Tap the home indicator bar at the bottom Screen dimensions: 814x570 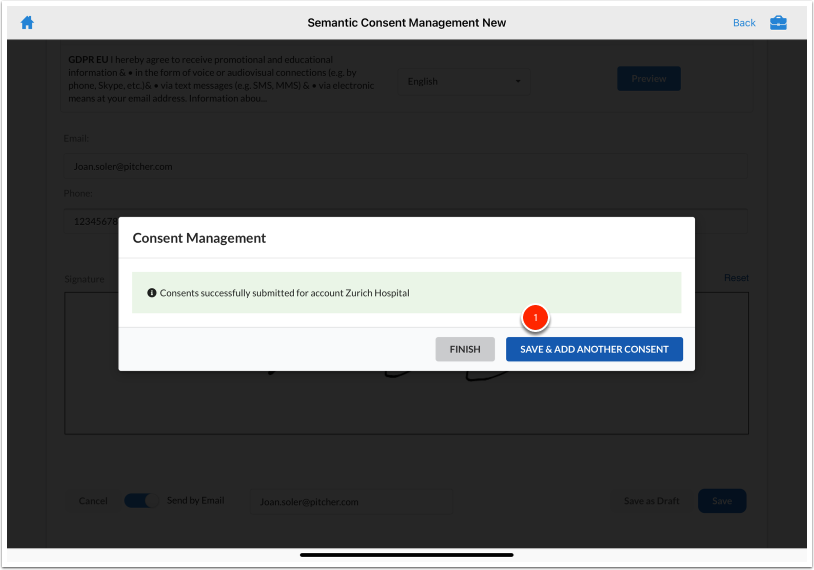click(406, 554)
